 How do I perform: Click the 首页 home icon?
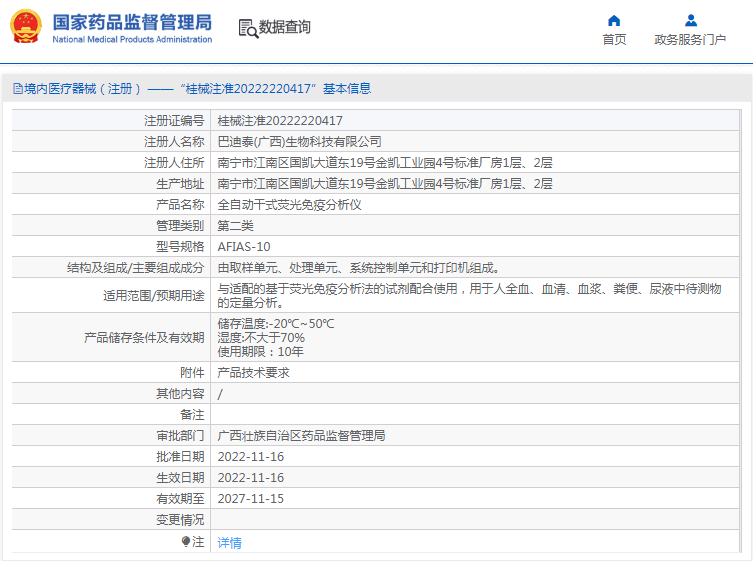[614, 21]
